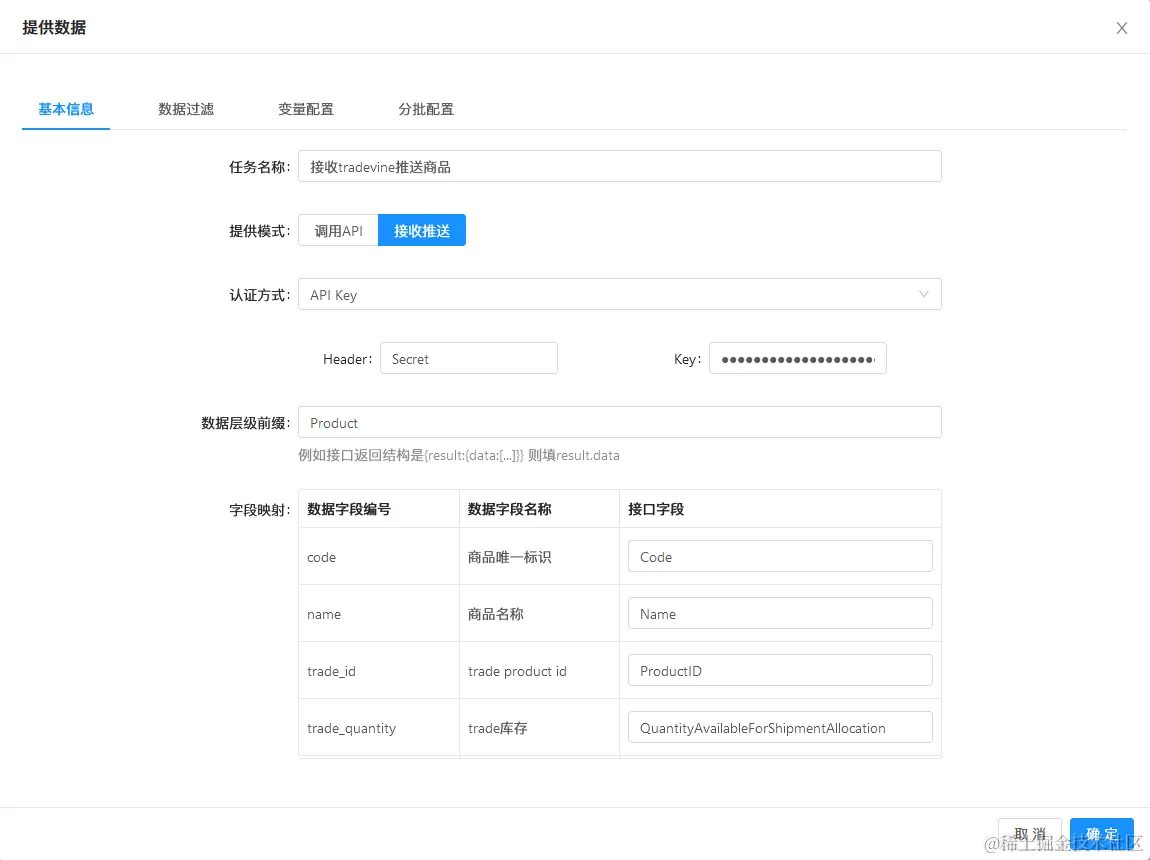Screen dimensions: 1150x860
Task: Select the 'trade_quantity' cell
Action: coord(379,727)
